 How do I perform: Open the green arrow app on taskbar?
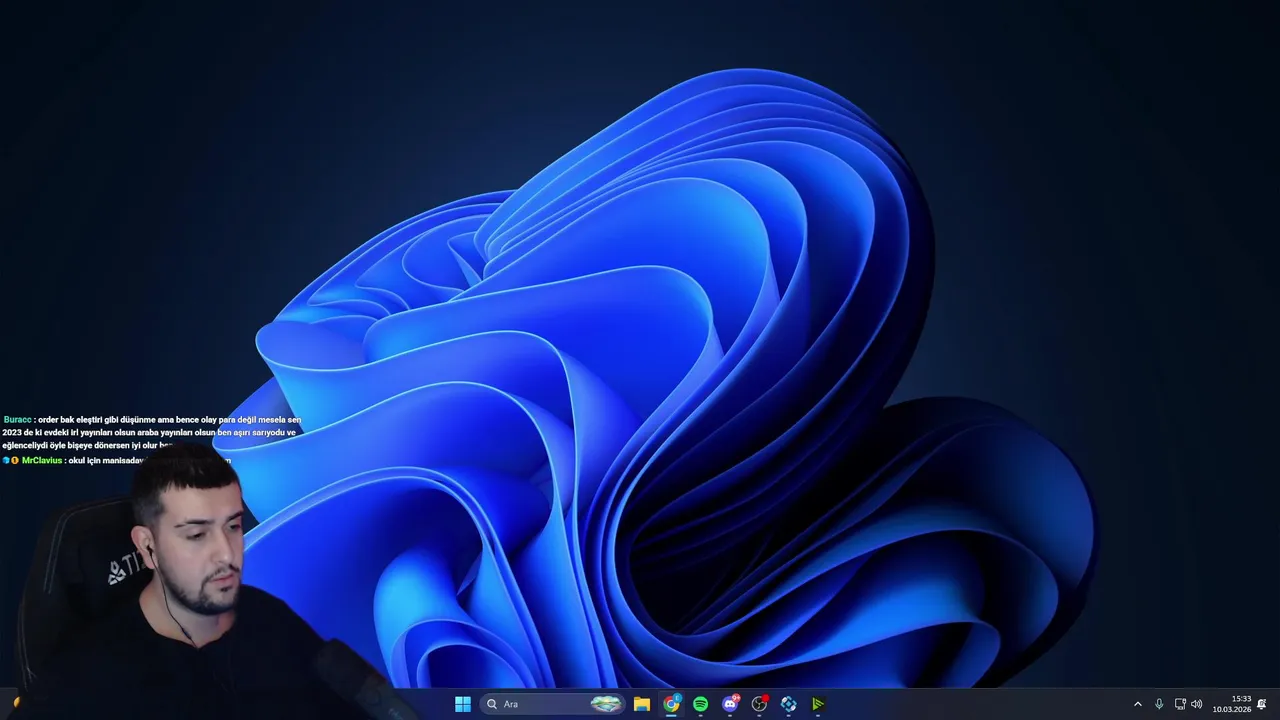(817, 704)
